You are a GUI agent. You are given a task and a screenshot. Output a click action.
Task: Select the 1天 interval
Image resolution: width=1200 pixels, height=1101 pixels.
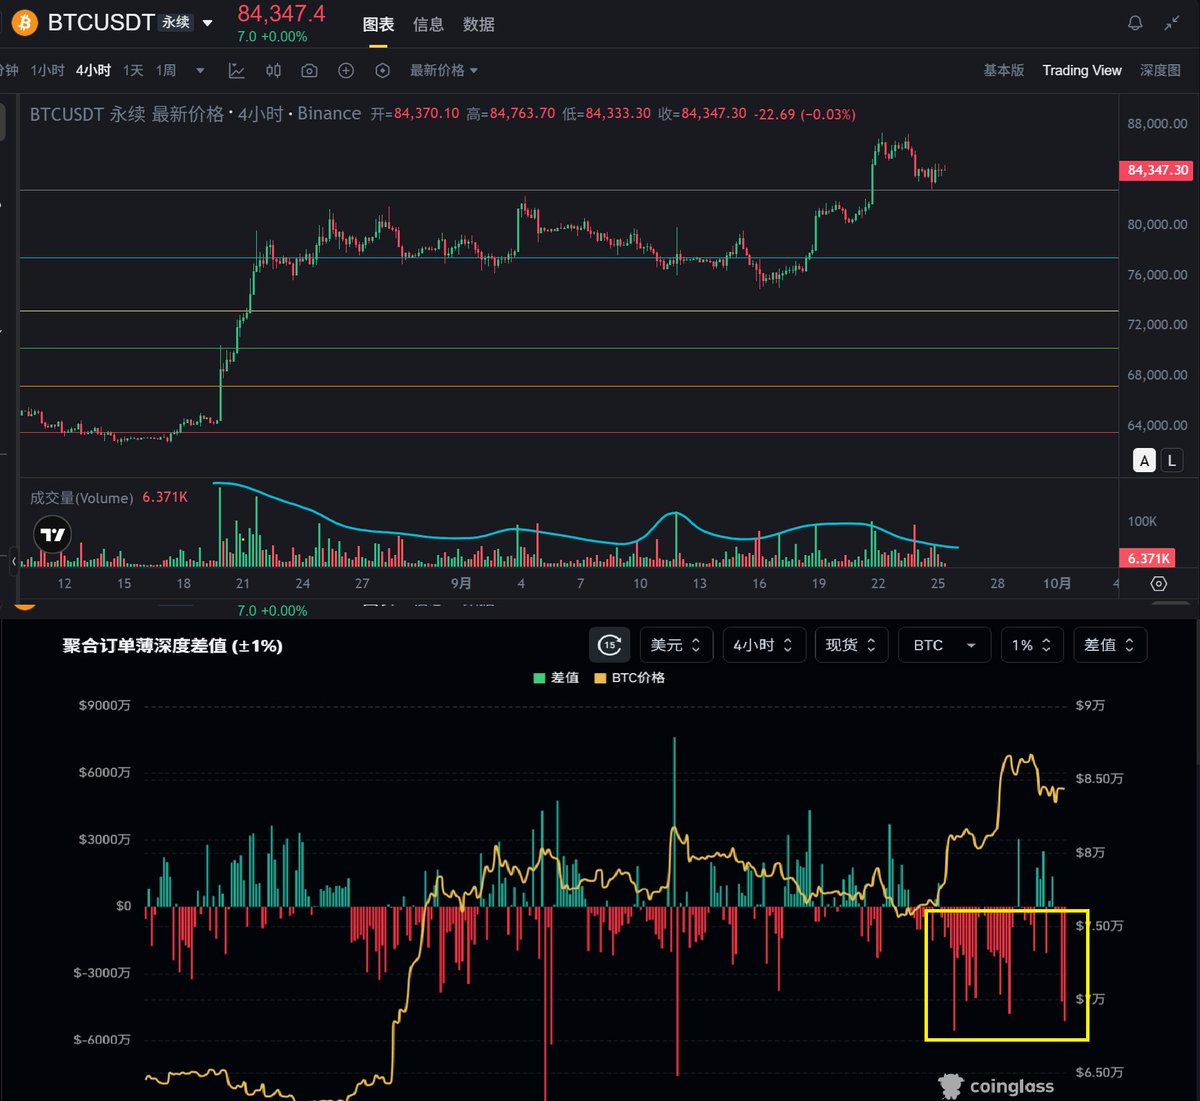pos(133,71)
